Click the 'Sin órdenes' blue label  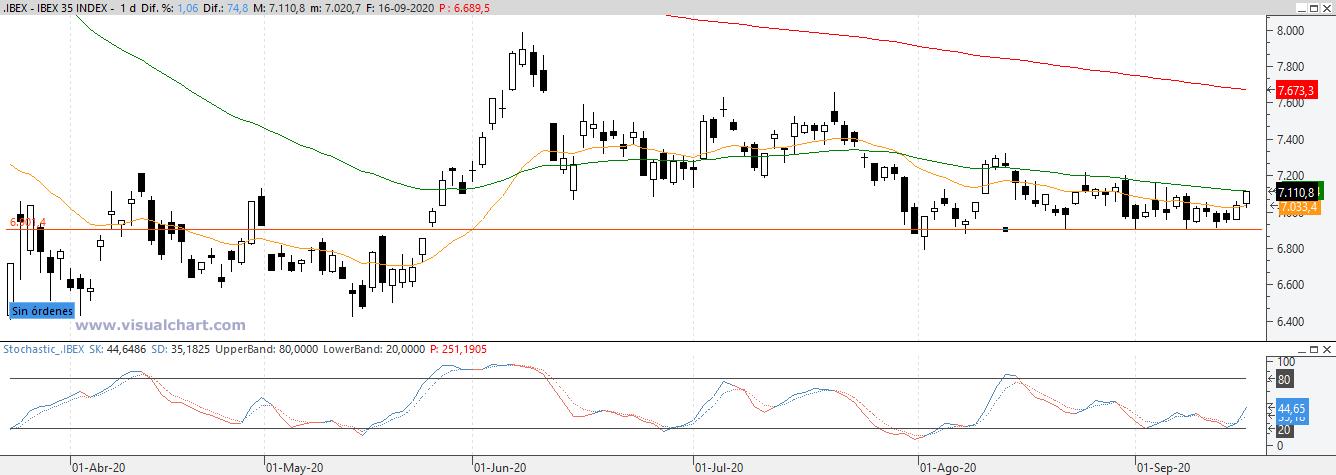(x=42, y=310)
